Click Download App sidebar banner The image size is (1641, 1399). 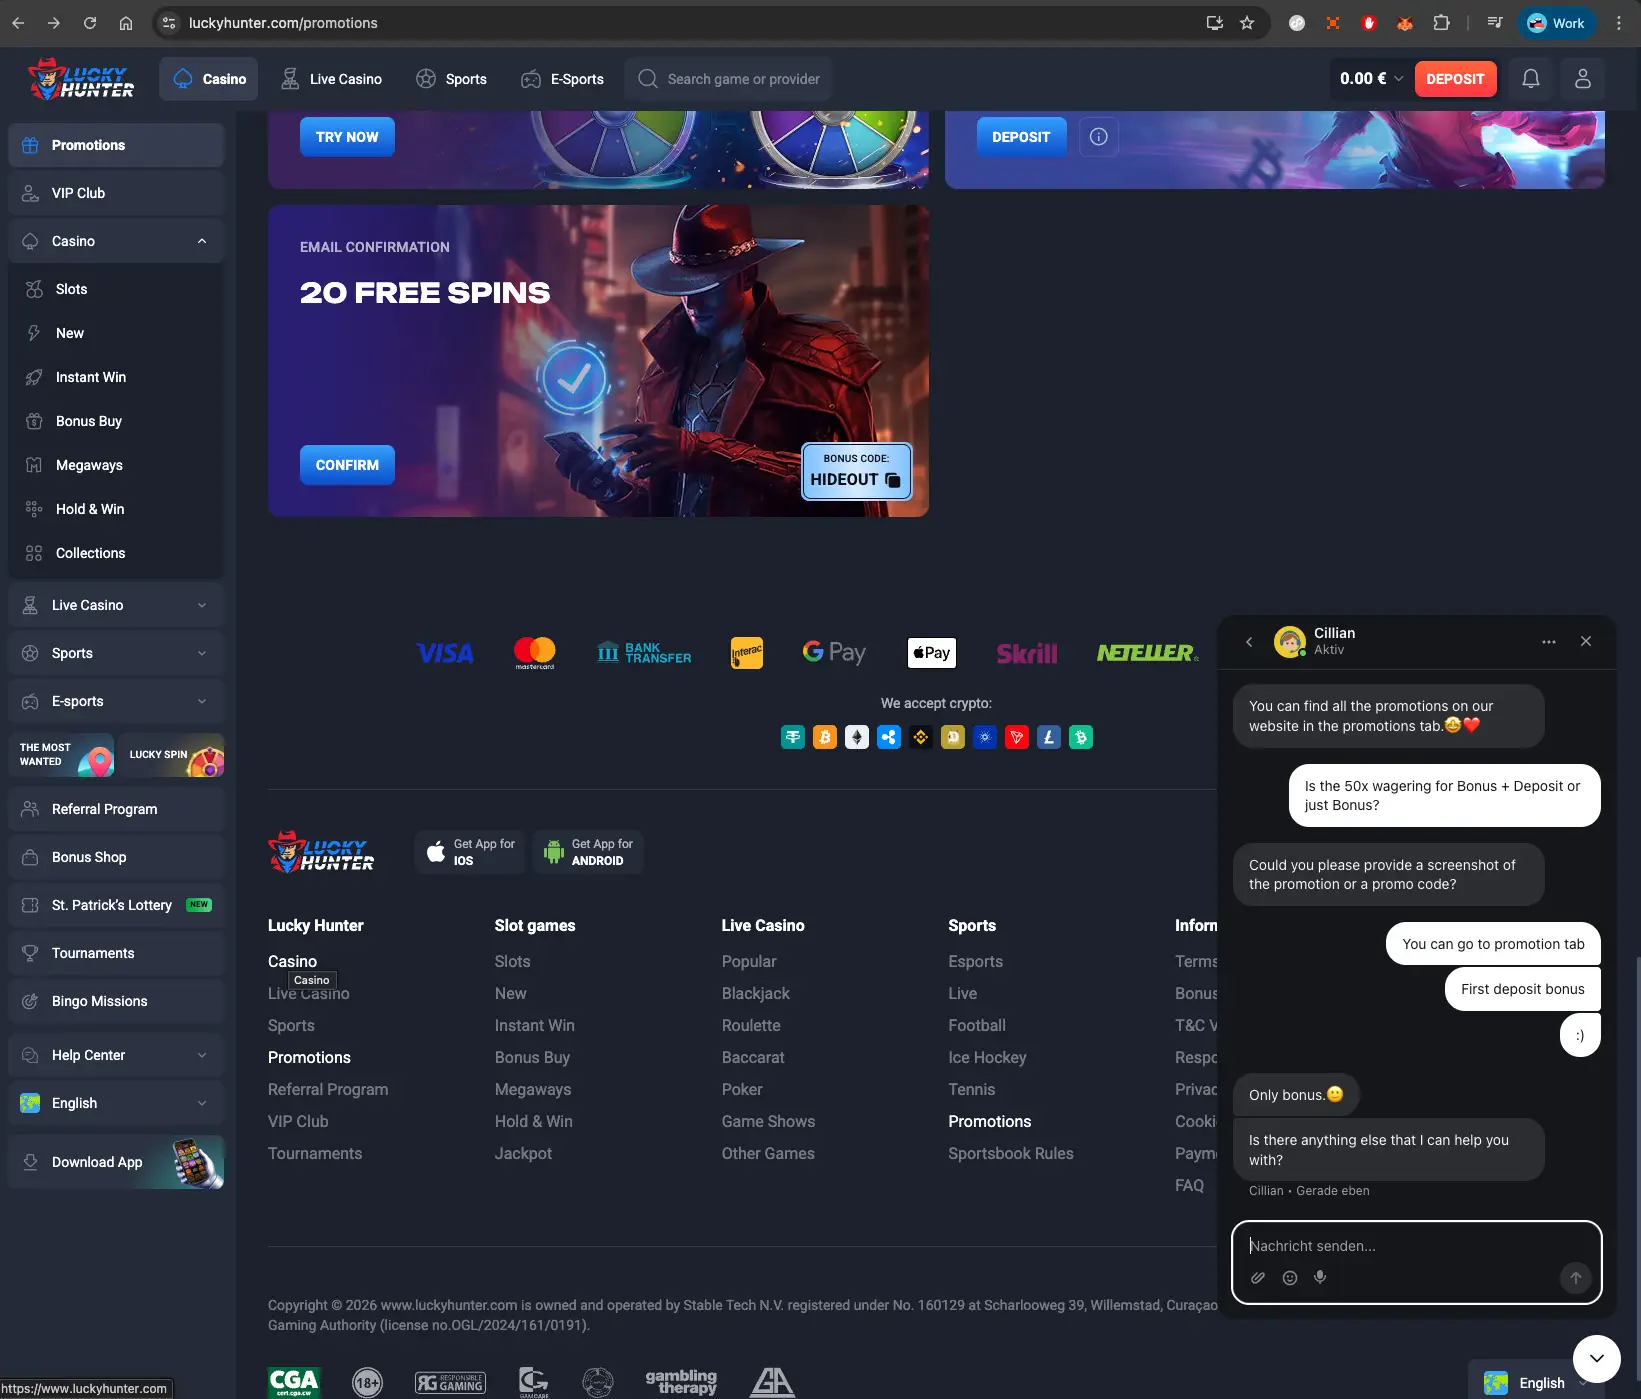click(116, 1162)
